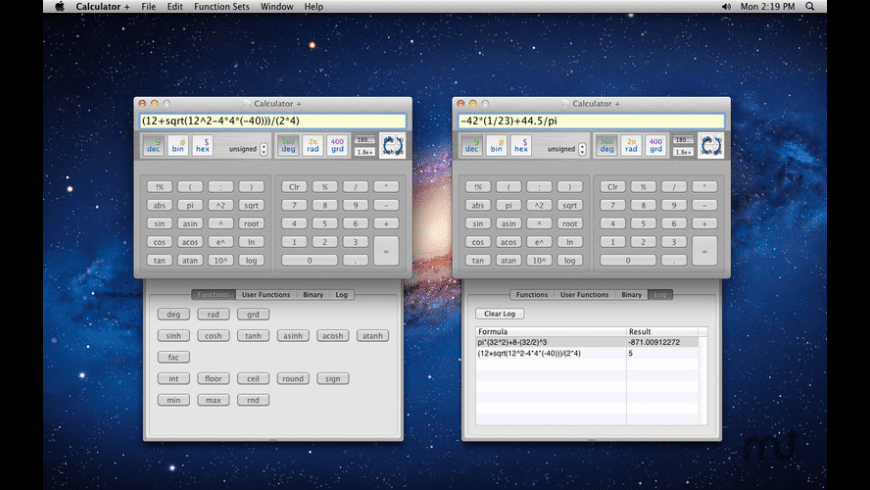Click the equals key in right calculator
The image size is (870, 490).
coord(705,251)
